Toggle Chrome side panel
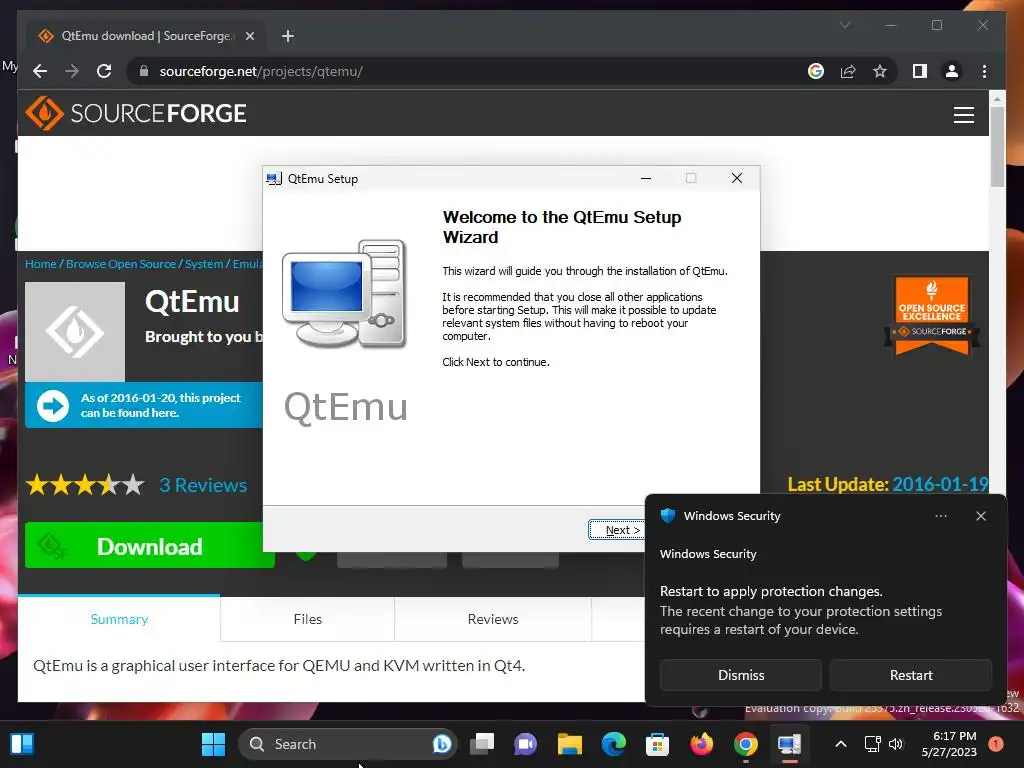 pyautogui.click(x=920, y=71)
